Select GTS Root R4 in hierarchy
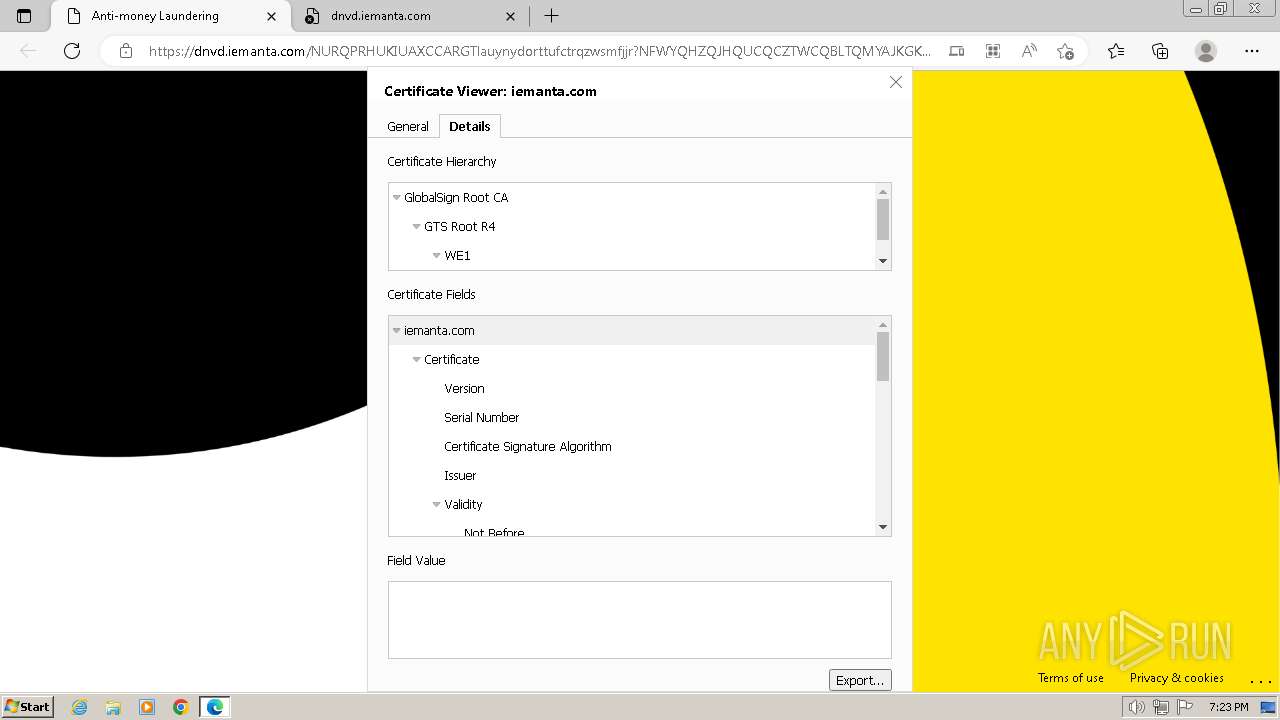Image resolution: width=1280 pixels, height=720 pixels. 460,227
